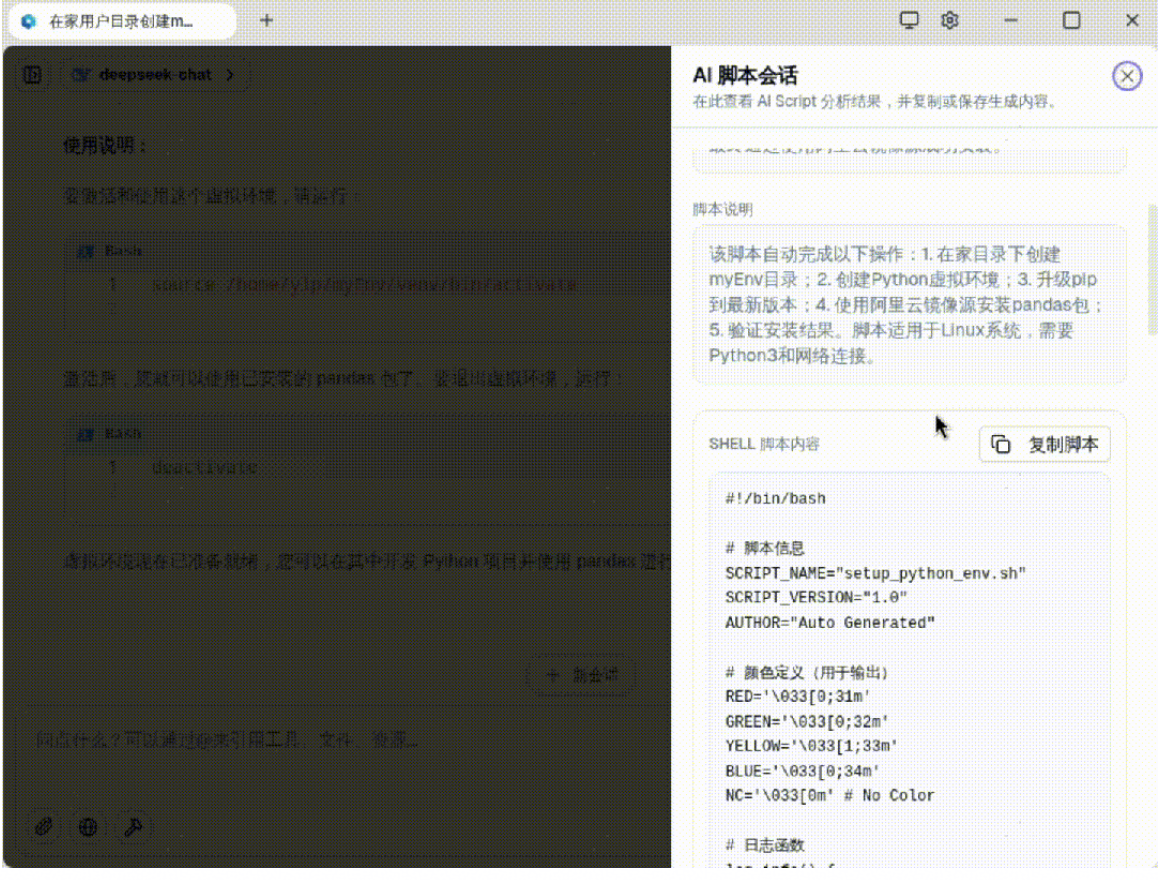Open the wrench tools icon
This screenshot has height=880, width=1158.
tap(132, 826)
